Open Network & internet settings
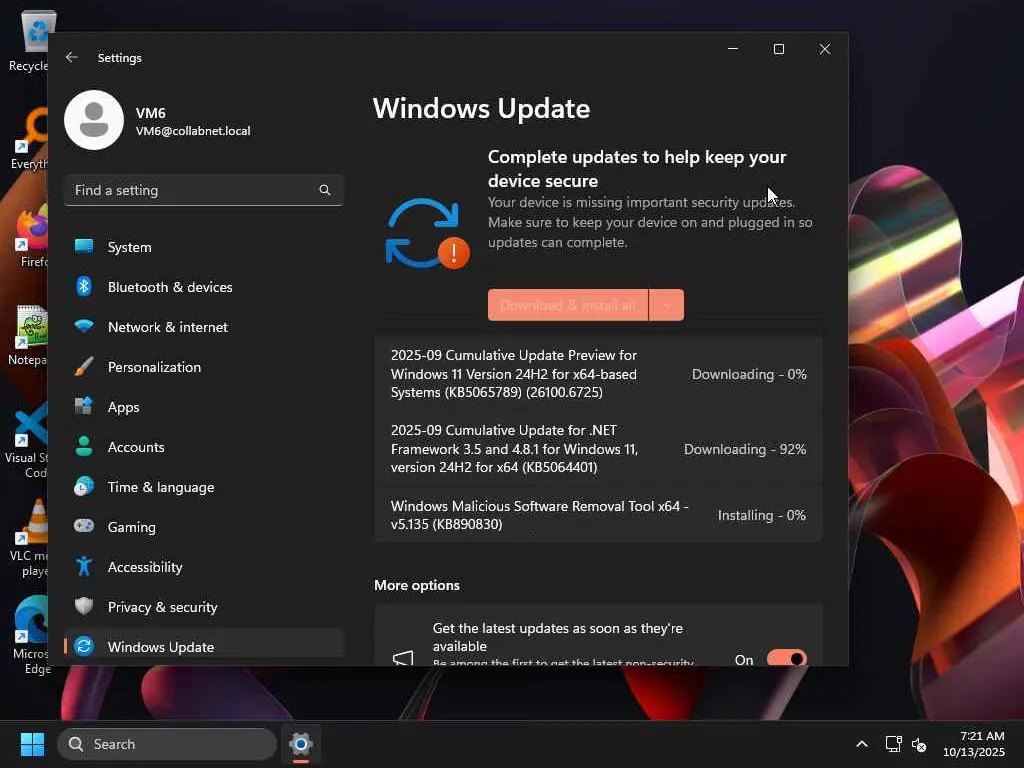Image resolution: width=1024 pixels, height=768 pixels. (x=204, y=327)
